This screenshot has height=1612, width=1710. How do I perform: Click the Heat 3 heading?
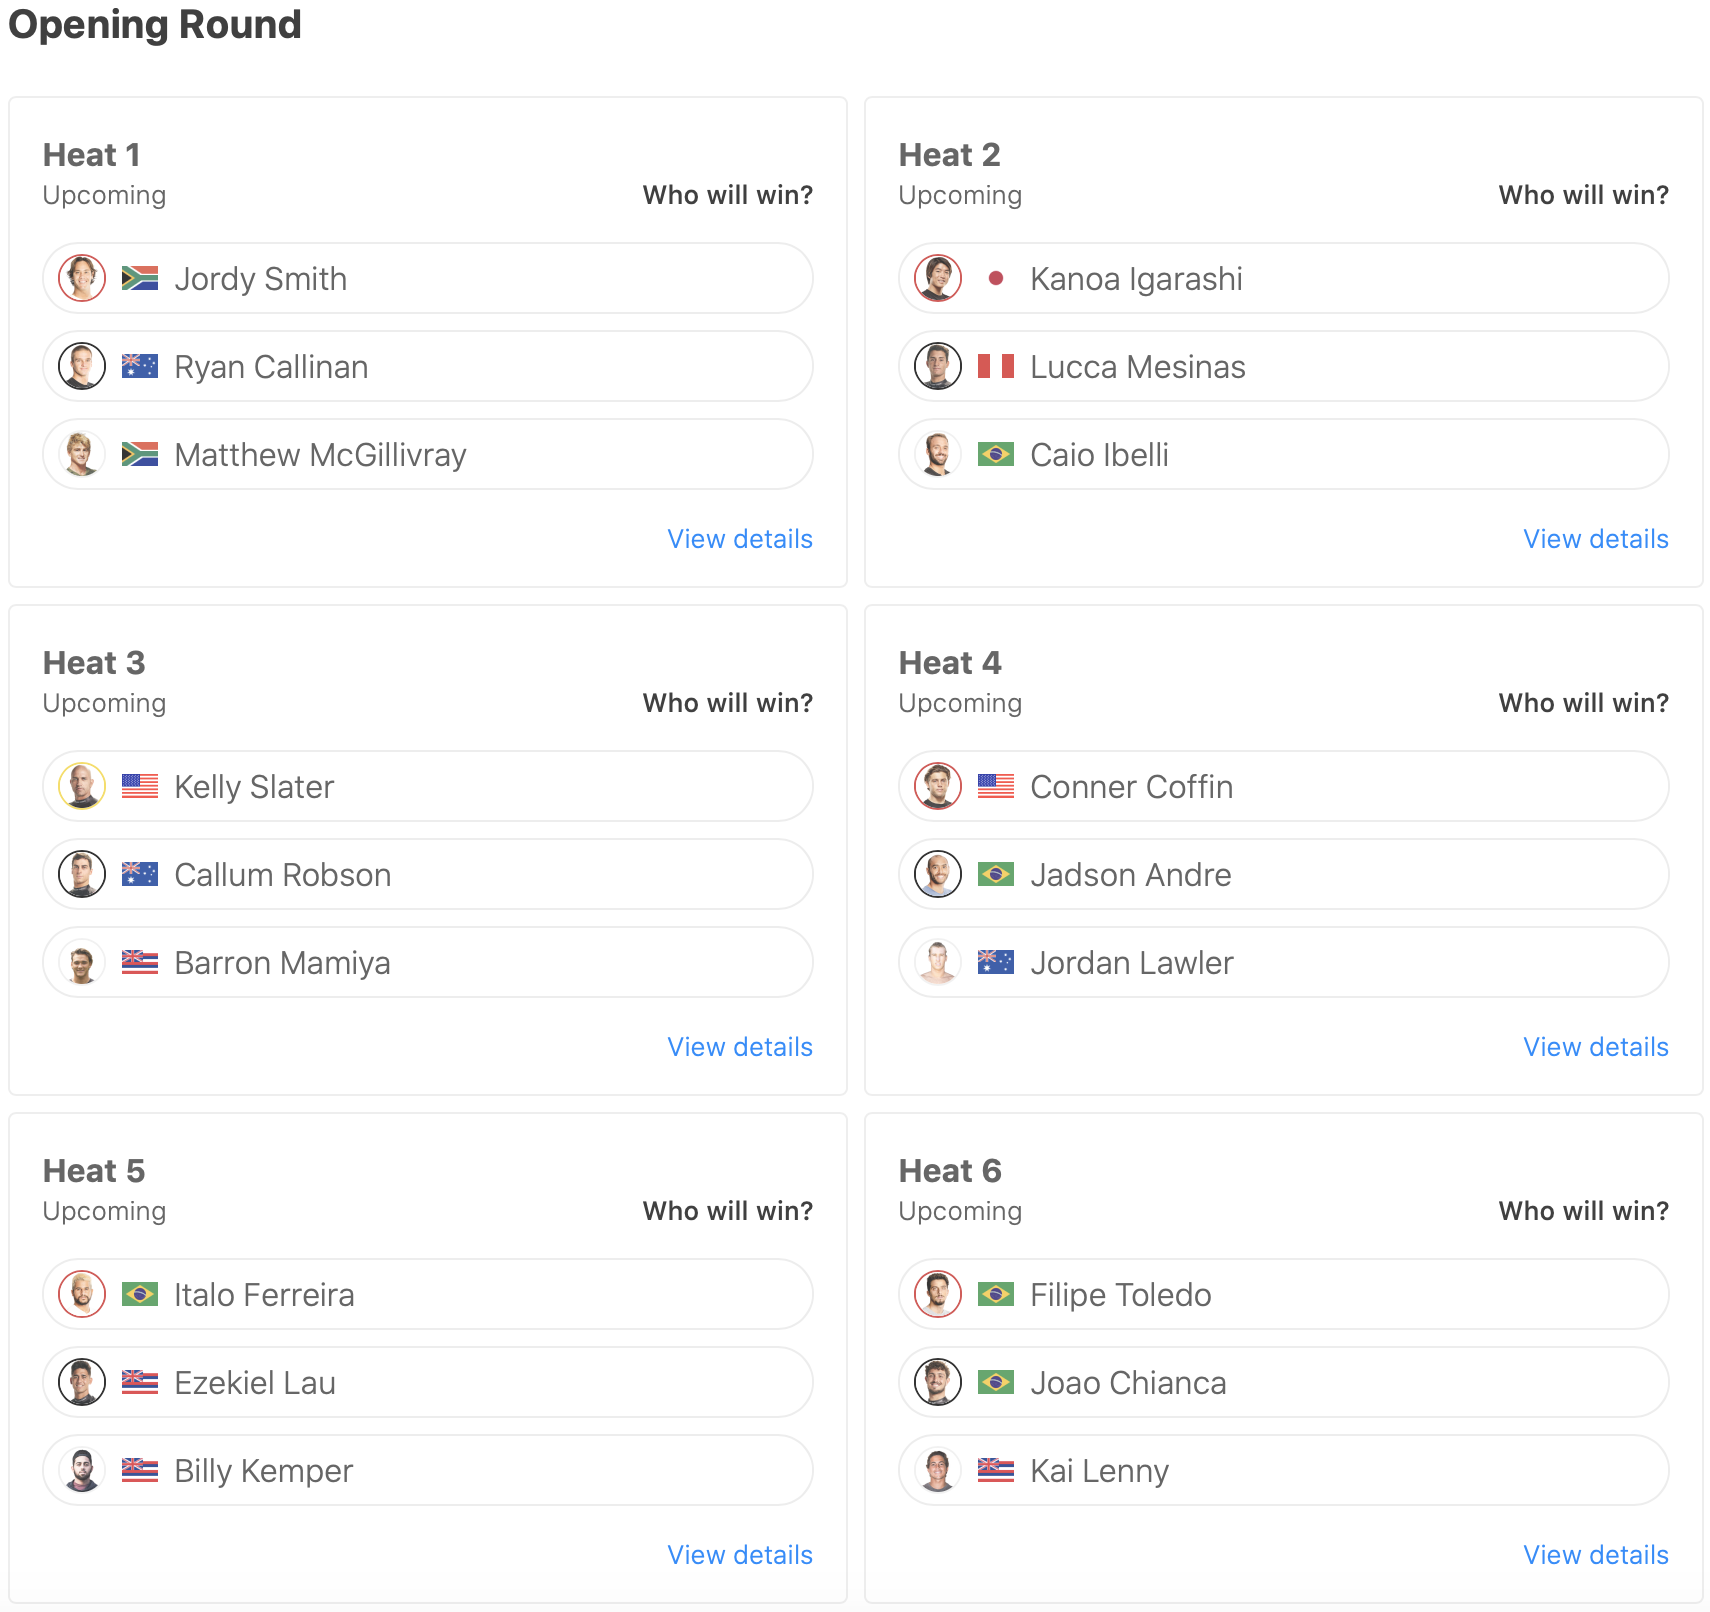click(x=94, y=663)
